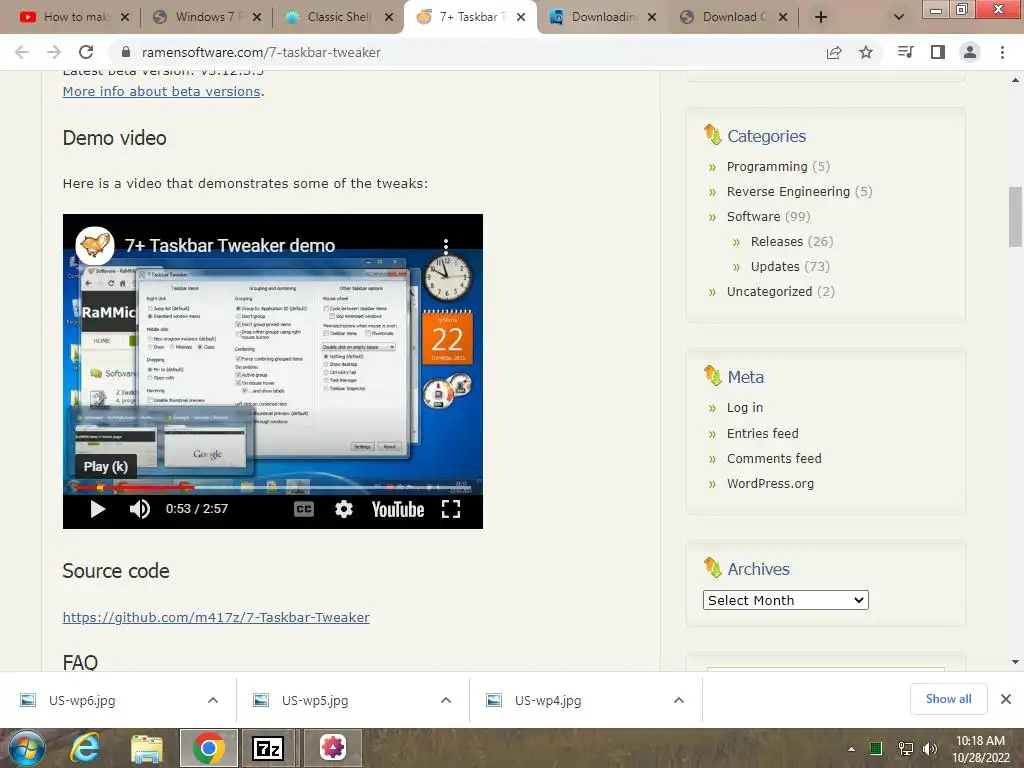Screen dimensions: 1024x768
Task: Expand options for US-wp4.jpg download
Action: click(x=679, y=700)
